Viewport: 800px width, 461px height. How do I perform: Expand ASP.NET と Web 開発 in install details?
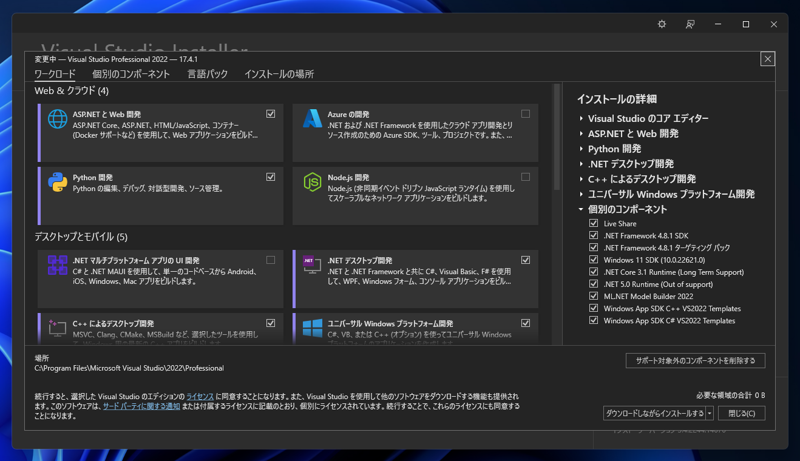[581, 134]
